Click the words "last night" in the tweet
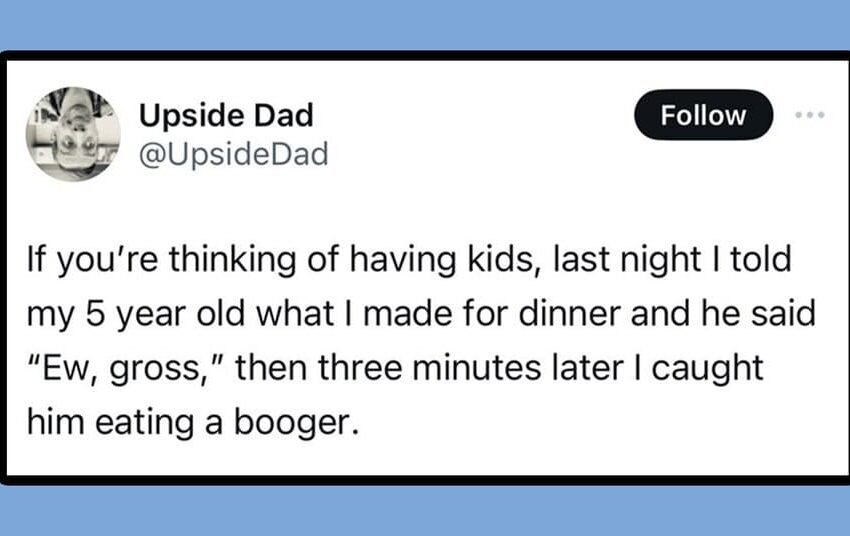 (x=627, y=260)
